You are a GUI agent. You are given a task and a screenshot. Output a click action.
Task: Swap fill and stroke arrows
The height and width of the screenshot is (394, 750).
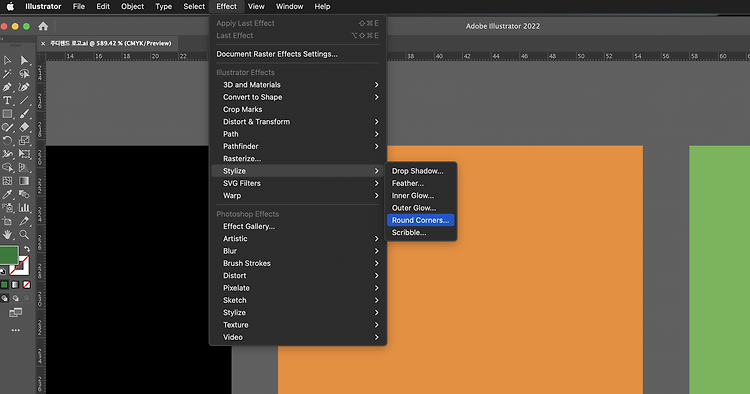27,249
